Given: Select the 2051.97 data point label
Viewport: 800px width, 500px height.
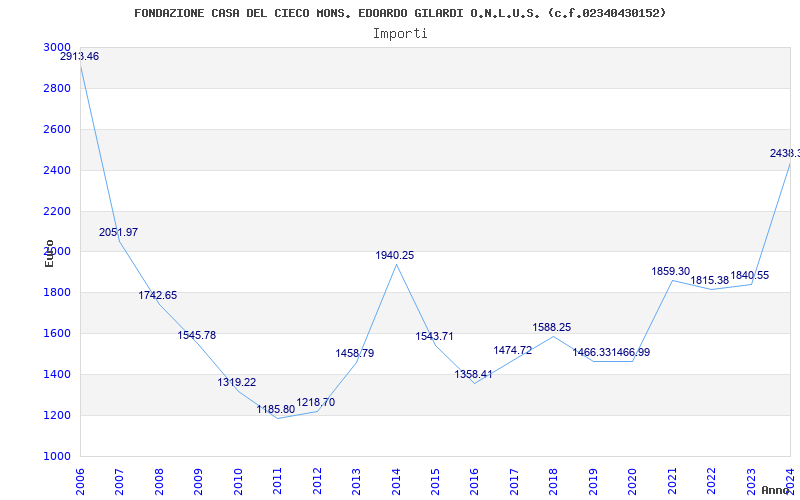Looking at the screenshot, I should coord(118,233).
